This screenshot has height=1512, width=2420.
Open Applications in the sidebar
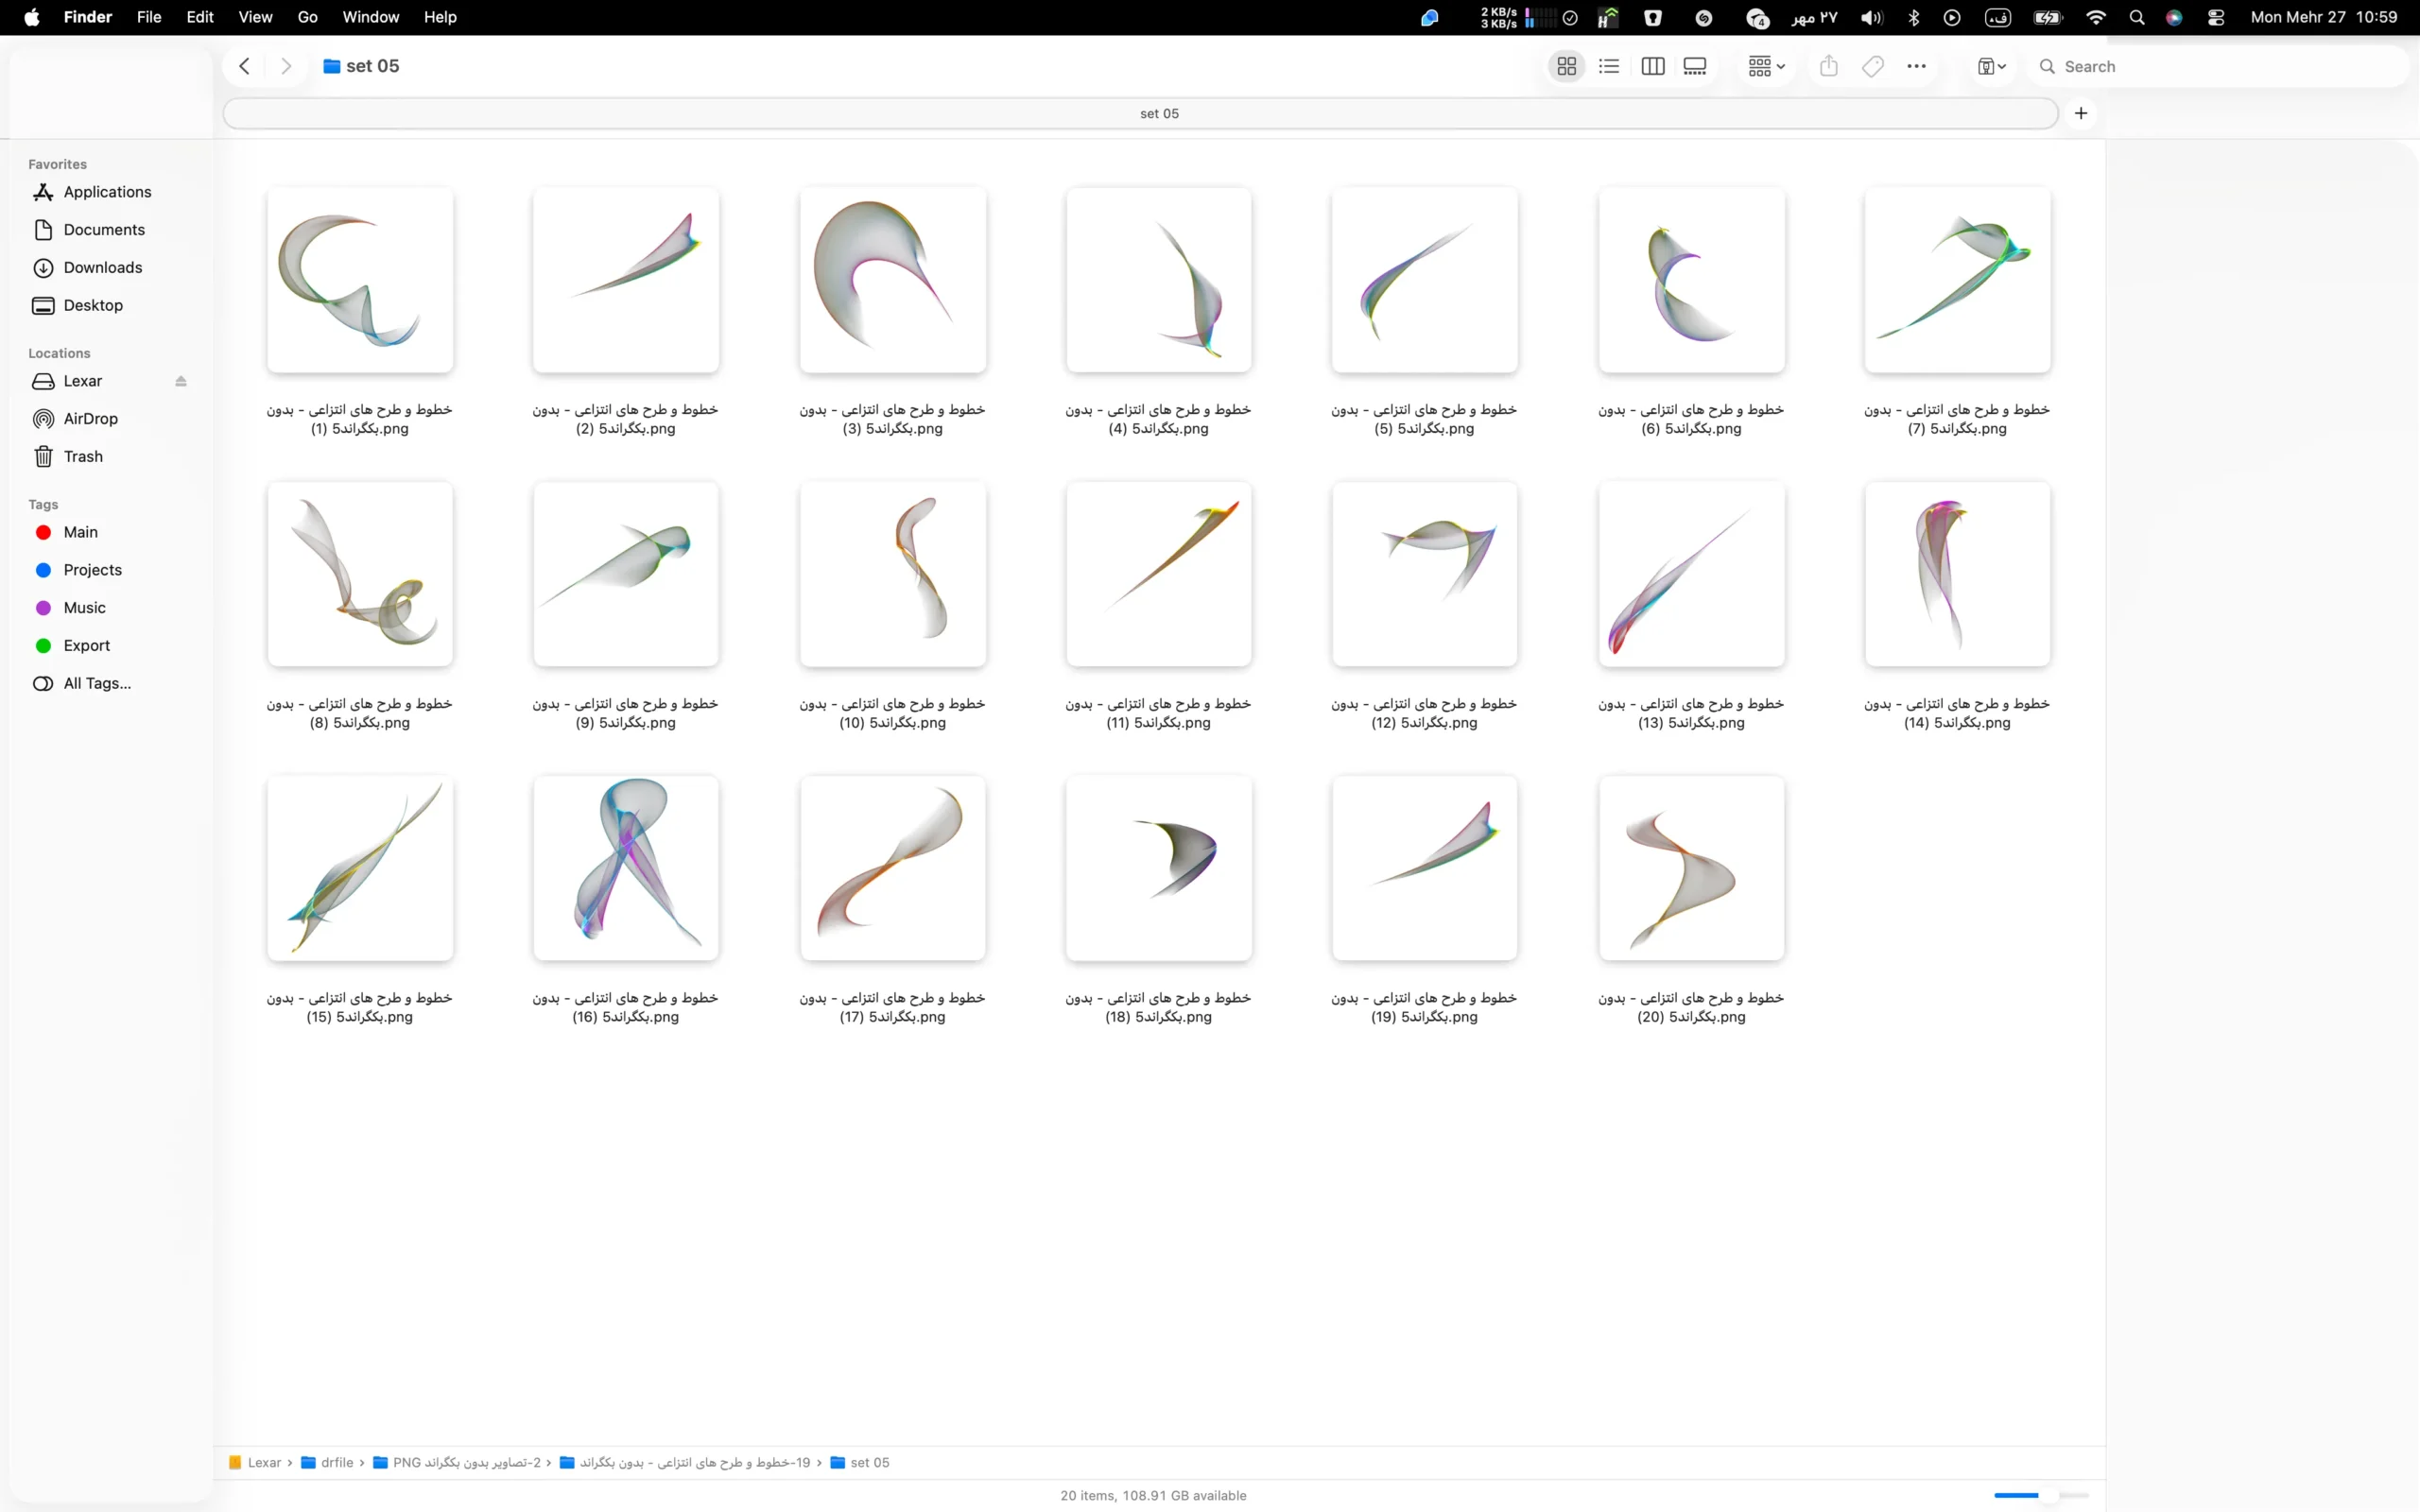point(107,192)
